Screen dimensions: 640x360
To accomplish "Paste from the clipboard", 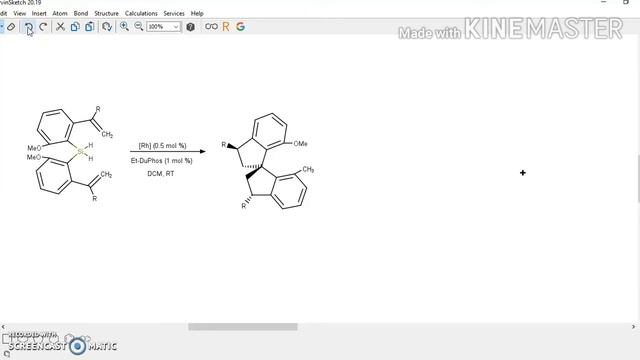I will 89,27.
